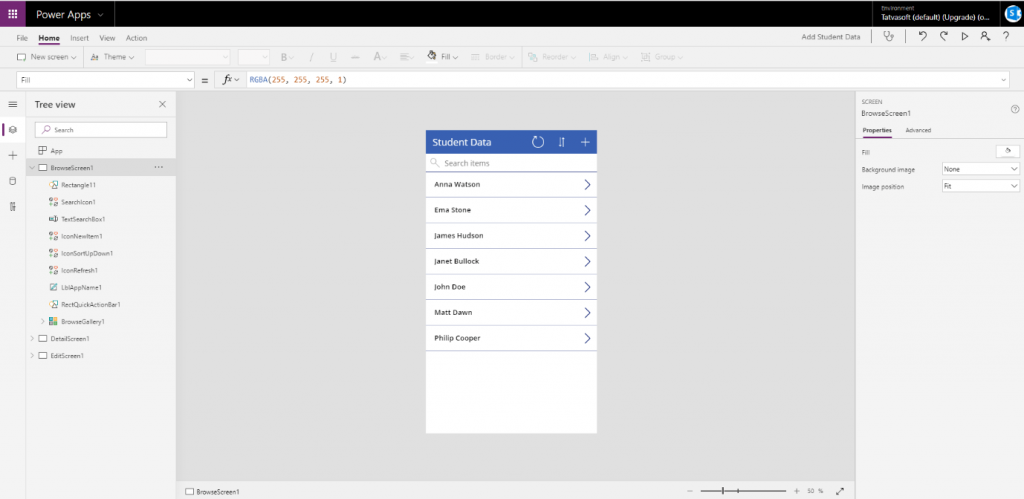
Task: Close the Tree view panel
Action: pyautogui.click(x=163, y=105)
